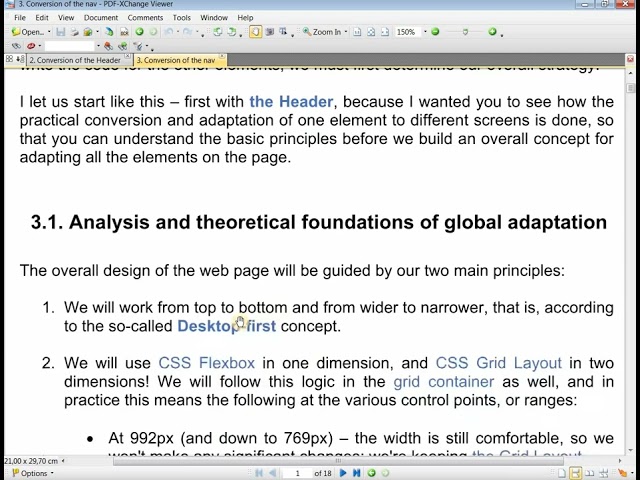The width and height of the screenshot is (640, 480).
Task: Toggle the Select Text tool
Action: [x=283, y=32]
